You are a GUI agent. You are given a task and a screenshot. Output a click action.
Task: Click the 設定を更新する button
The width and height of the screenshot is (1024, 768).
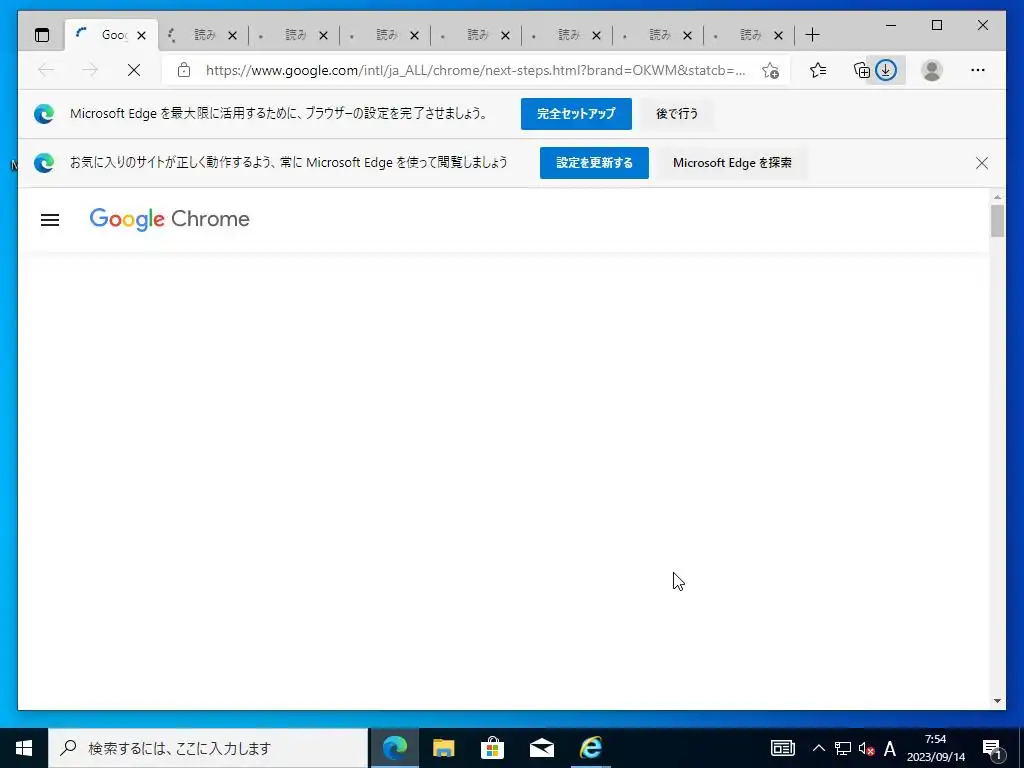594,163
